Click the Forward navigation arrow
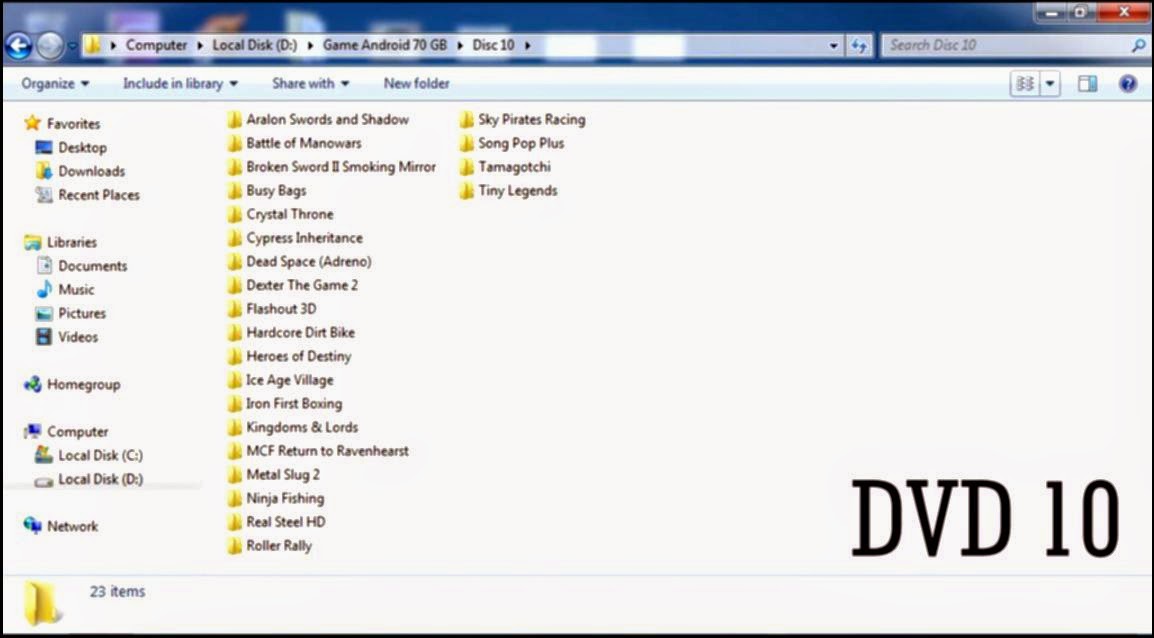This screenshot has height=638, width=1154. 50,46
